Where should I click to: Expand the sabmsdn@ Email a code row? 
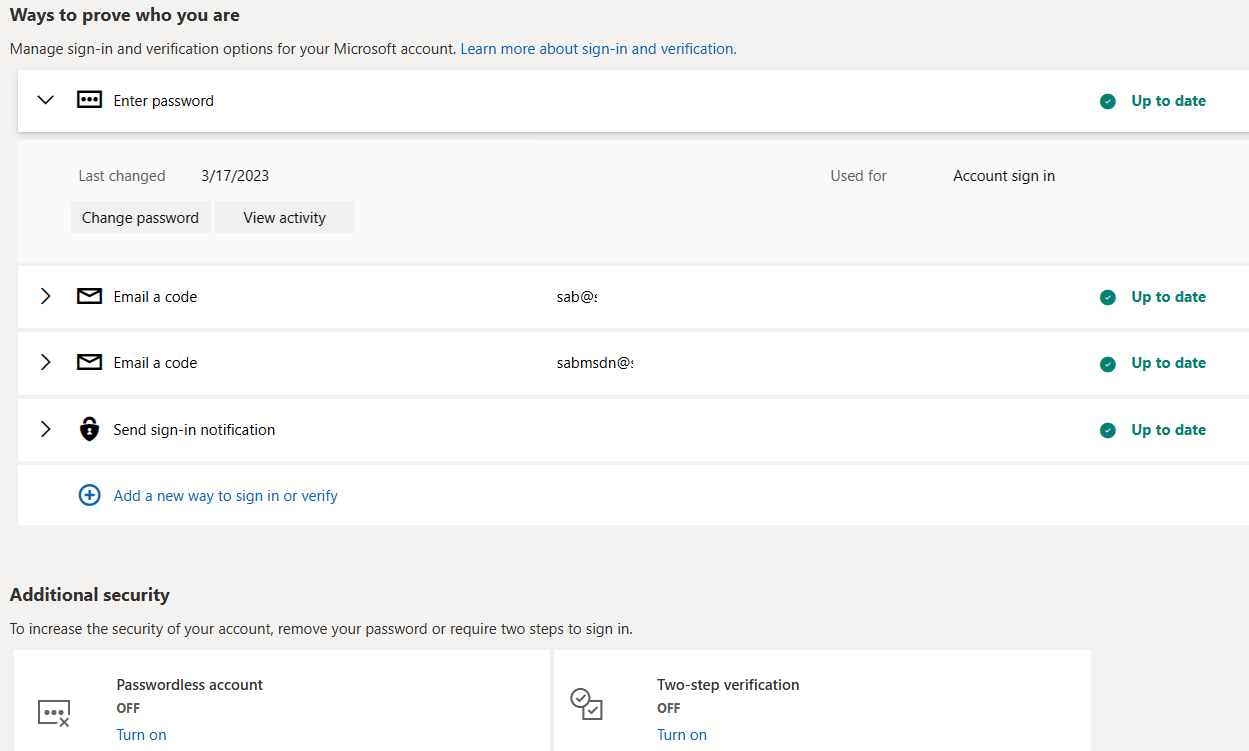coord(45,362)
